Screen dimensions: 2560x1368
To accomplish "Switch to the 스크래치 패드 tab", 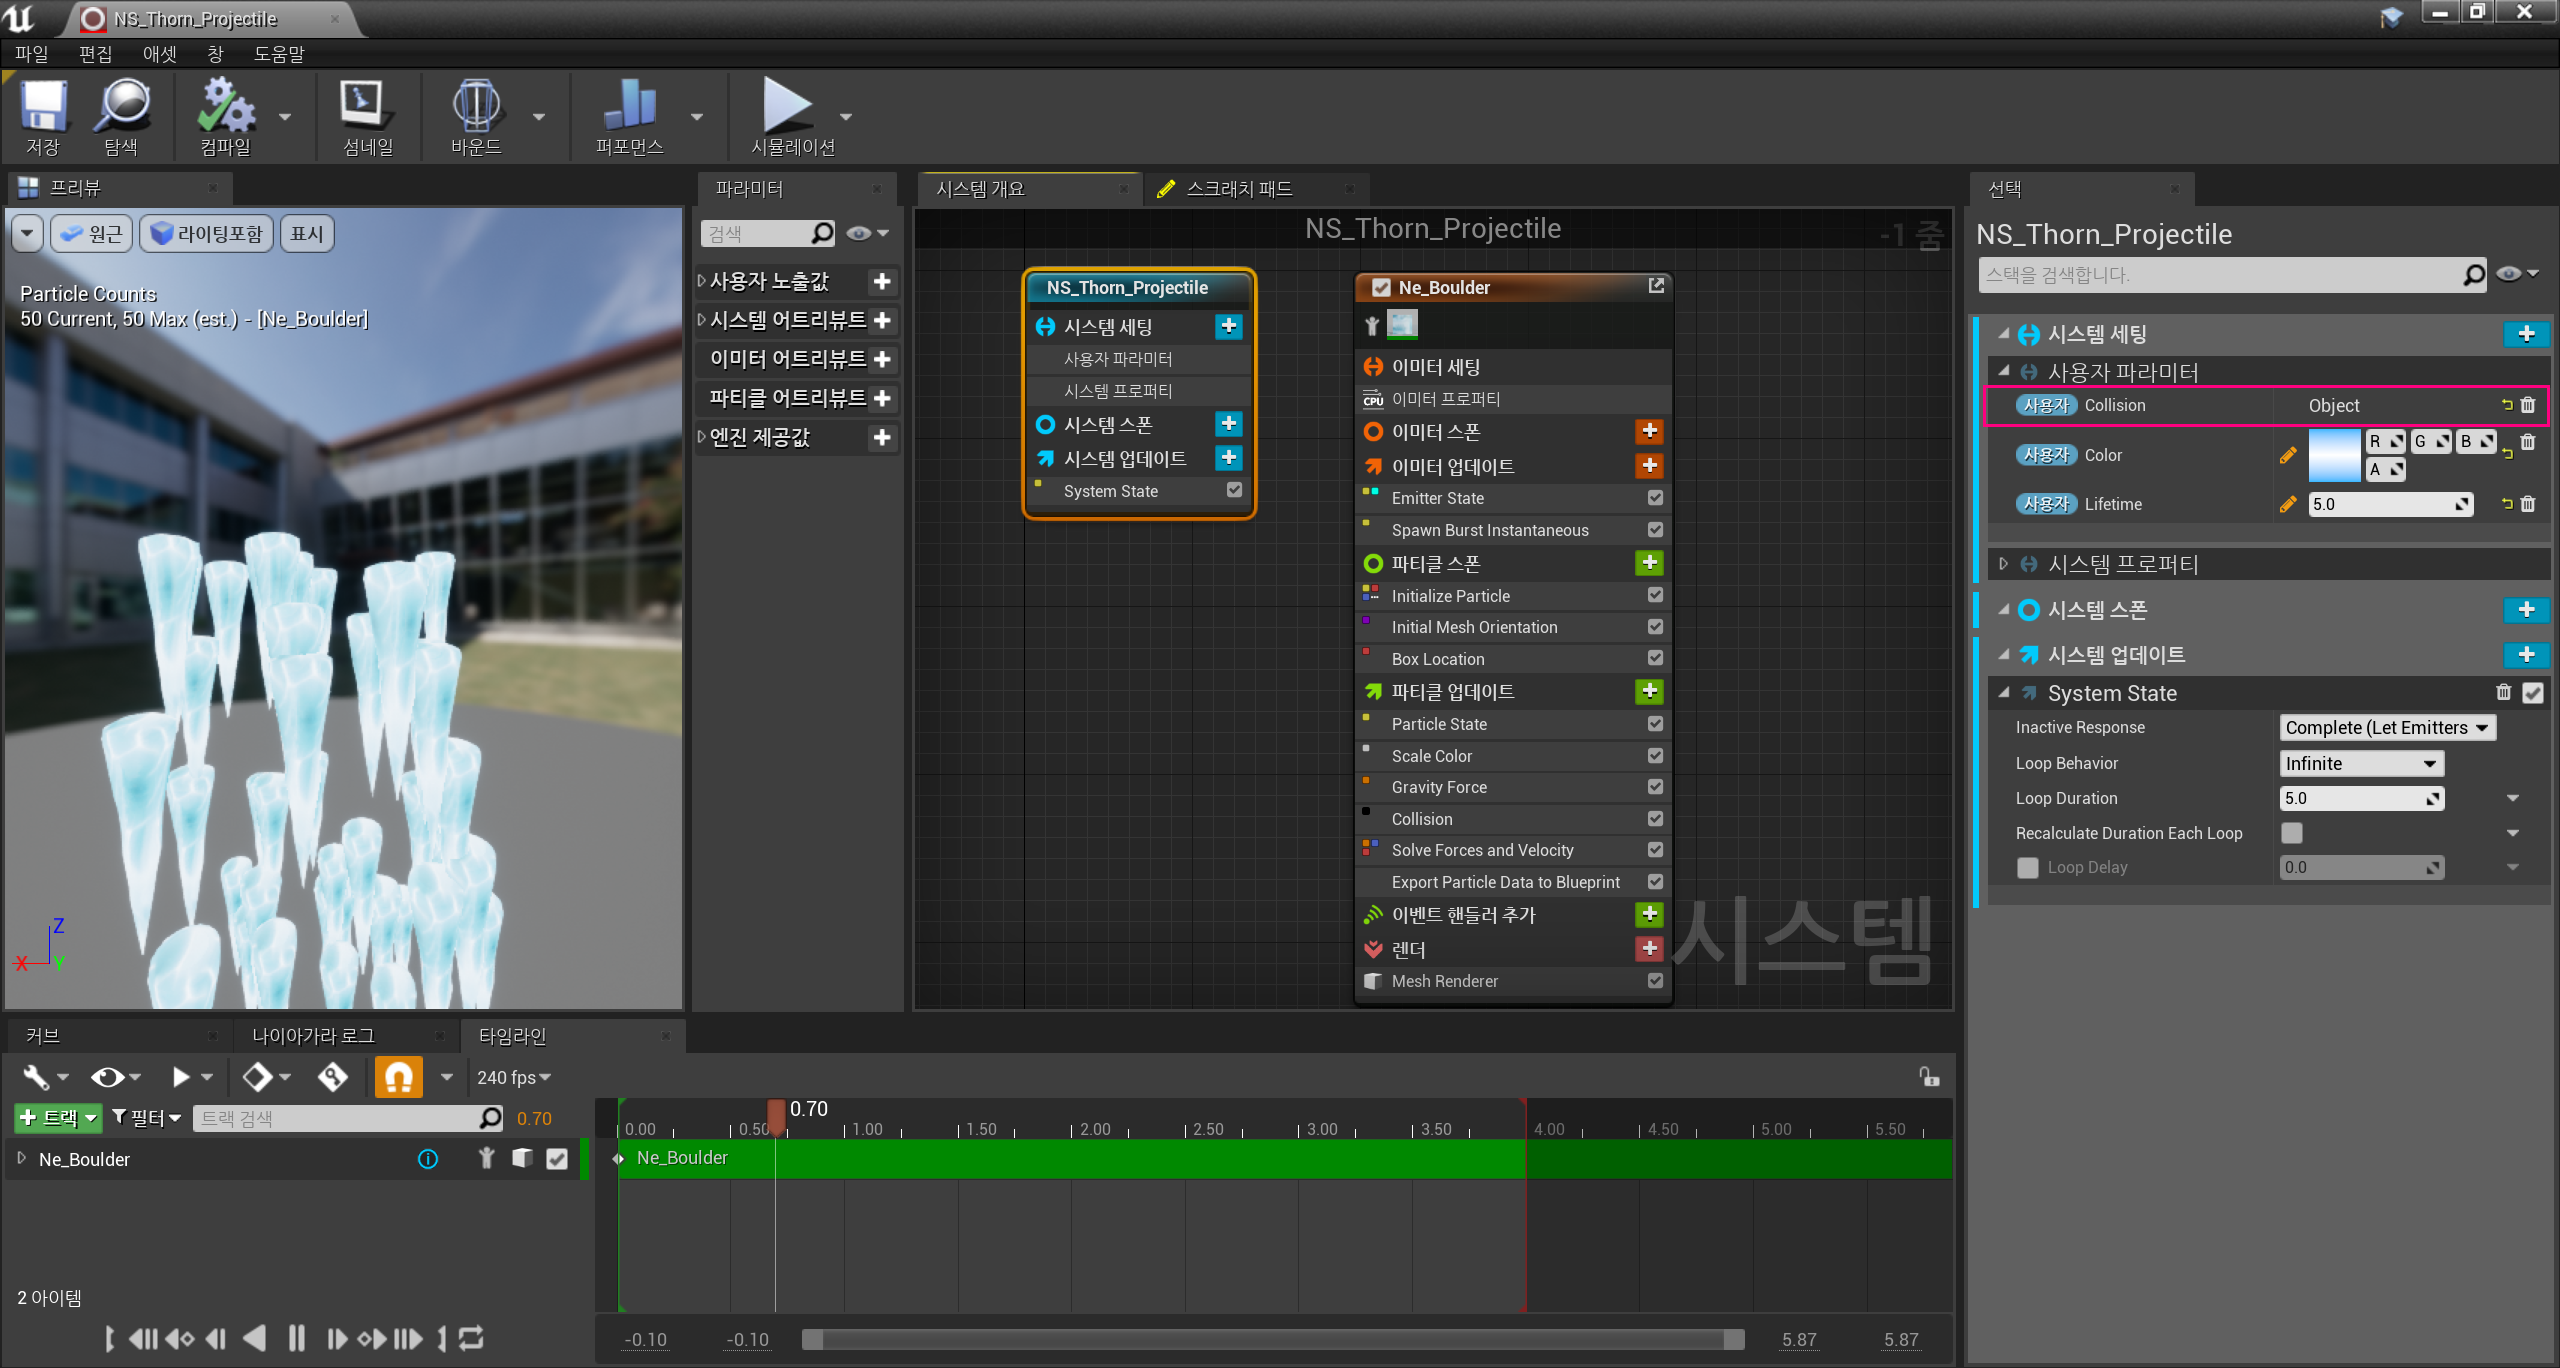I will (x=1238, y=189).
